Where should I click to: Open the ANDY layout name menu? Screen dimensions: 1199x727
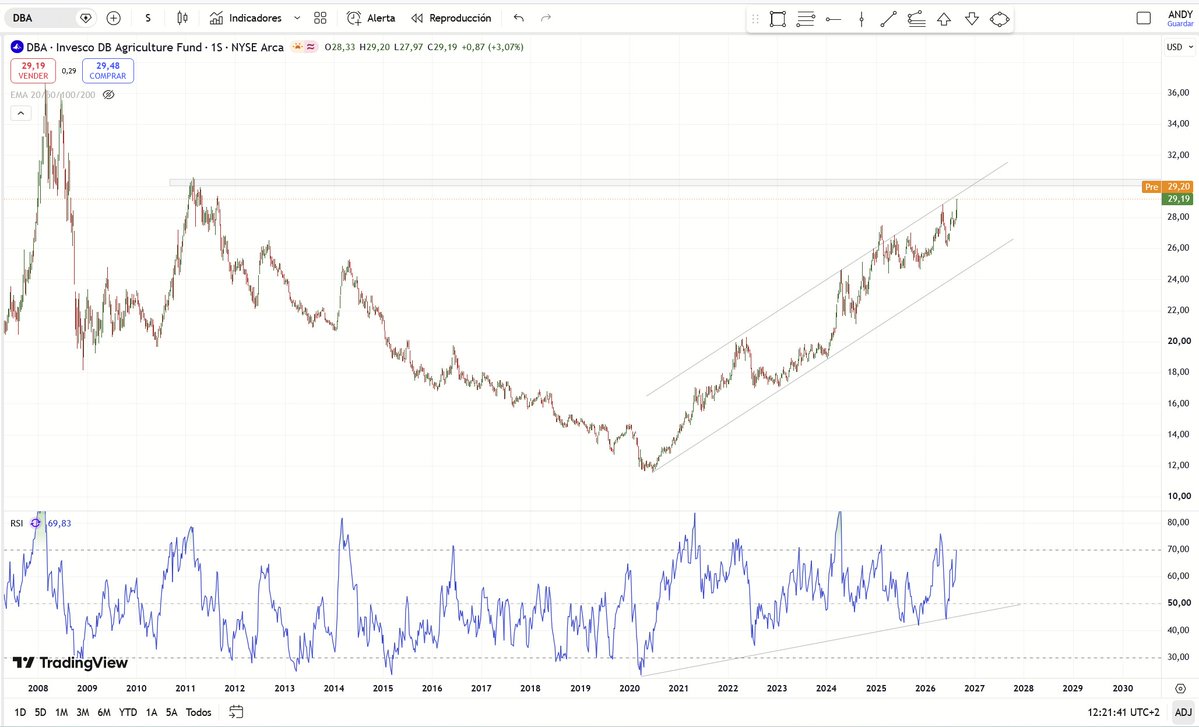(1180, 14)
